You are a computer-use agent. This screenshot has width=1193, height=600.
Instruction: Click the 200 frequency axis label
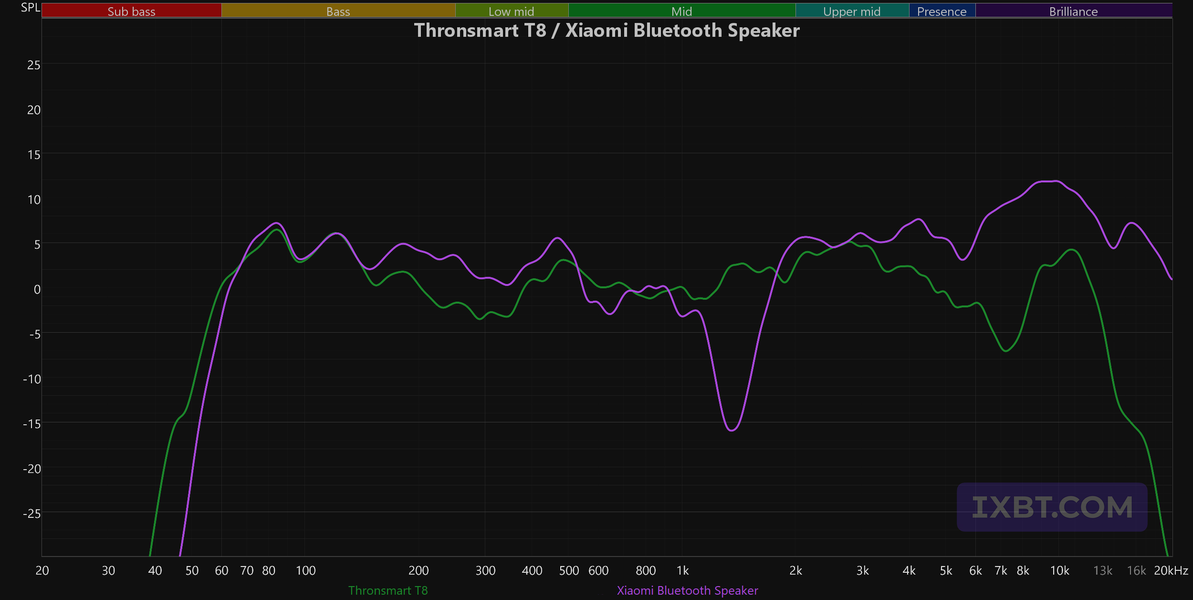(418, 570)
